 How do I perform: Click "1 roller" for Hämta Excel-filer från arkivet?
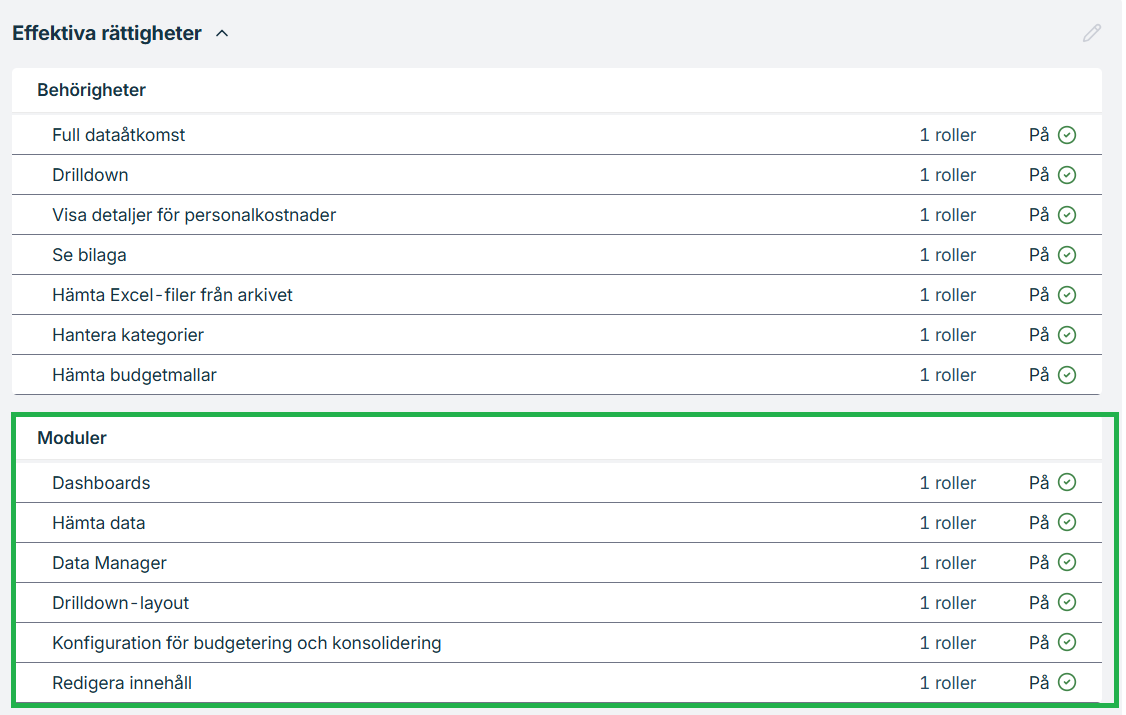tap(947, 295)
